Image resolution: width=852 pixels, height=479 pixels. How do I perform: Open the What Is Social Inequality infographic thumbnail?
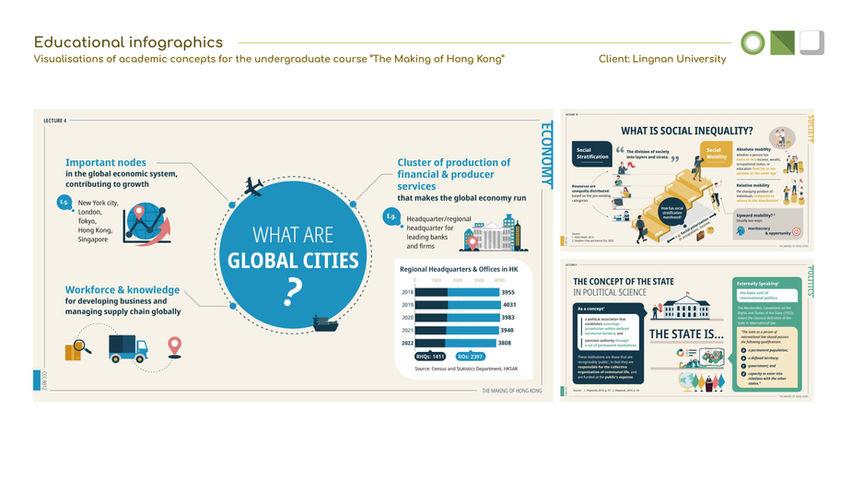click(x=687, y=180)
